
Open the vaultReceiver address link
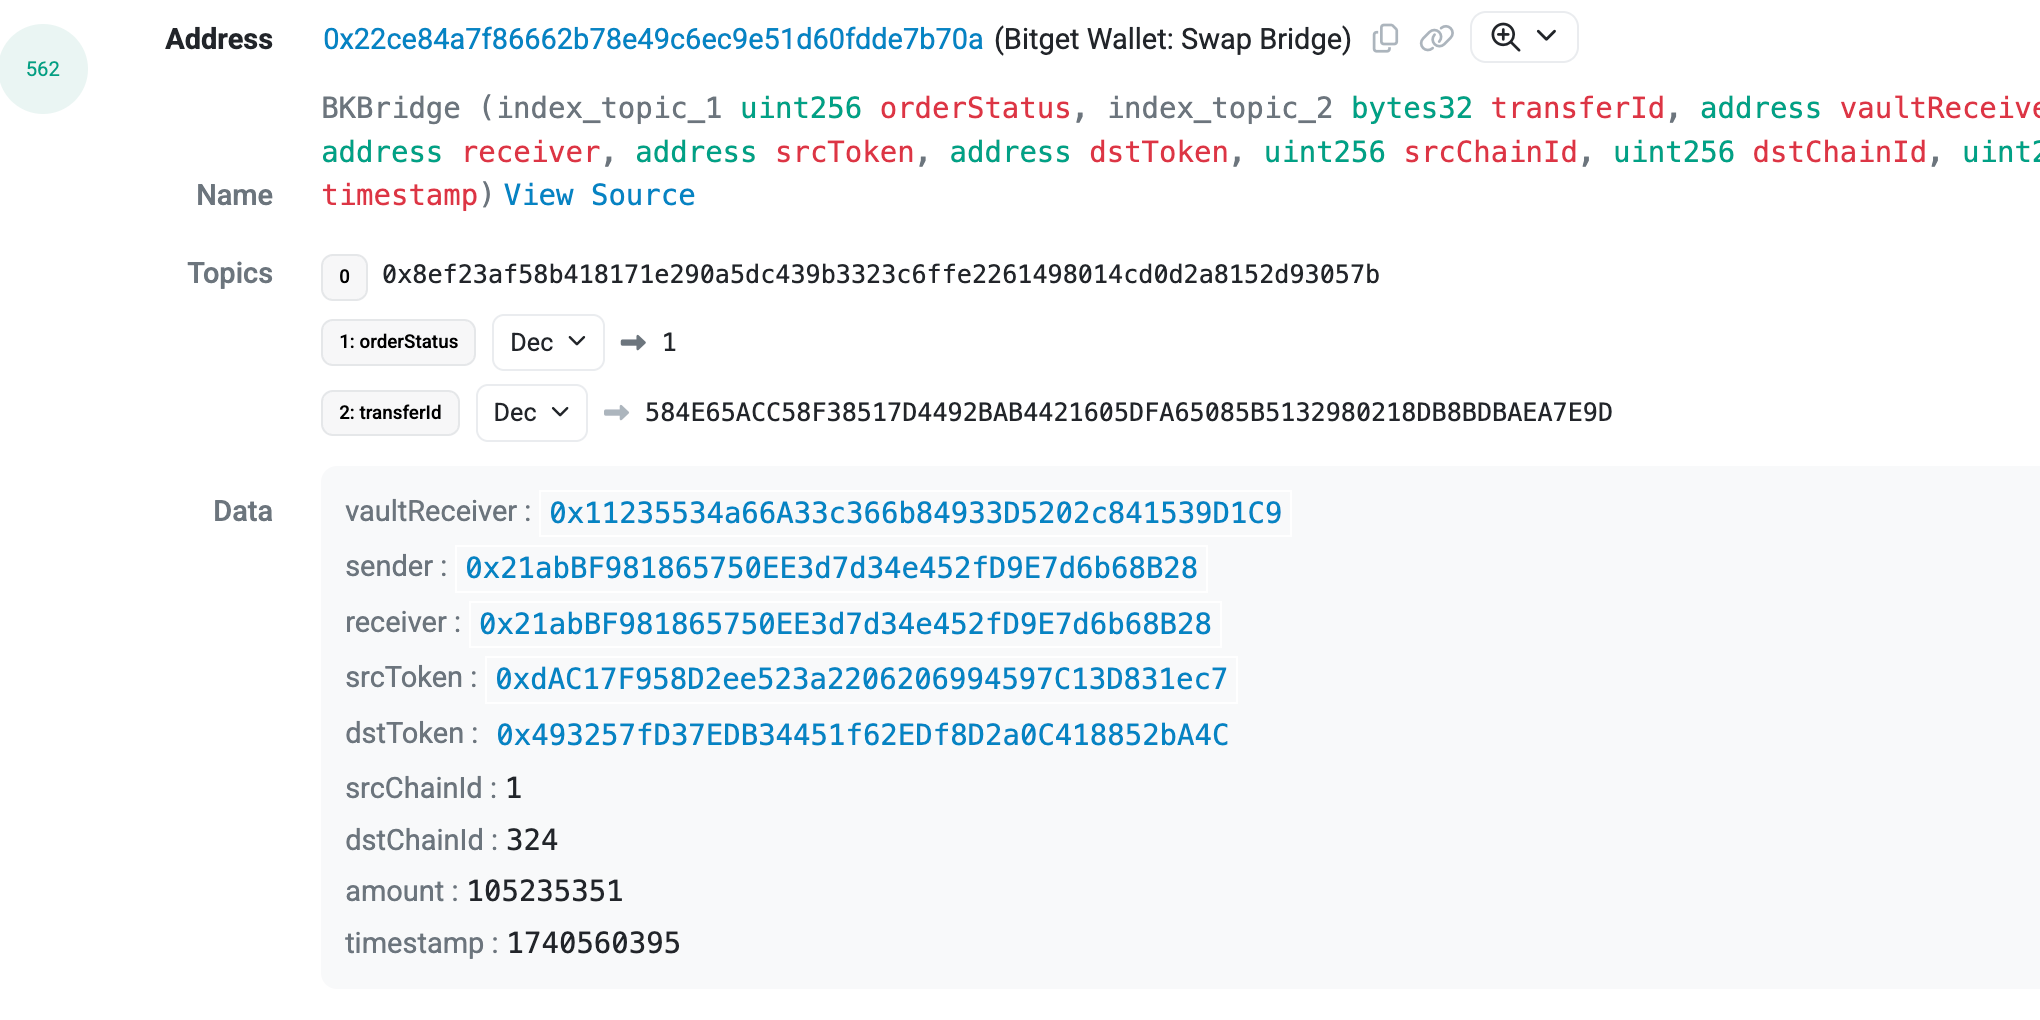[x=915, y=513]
